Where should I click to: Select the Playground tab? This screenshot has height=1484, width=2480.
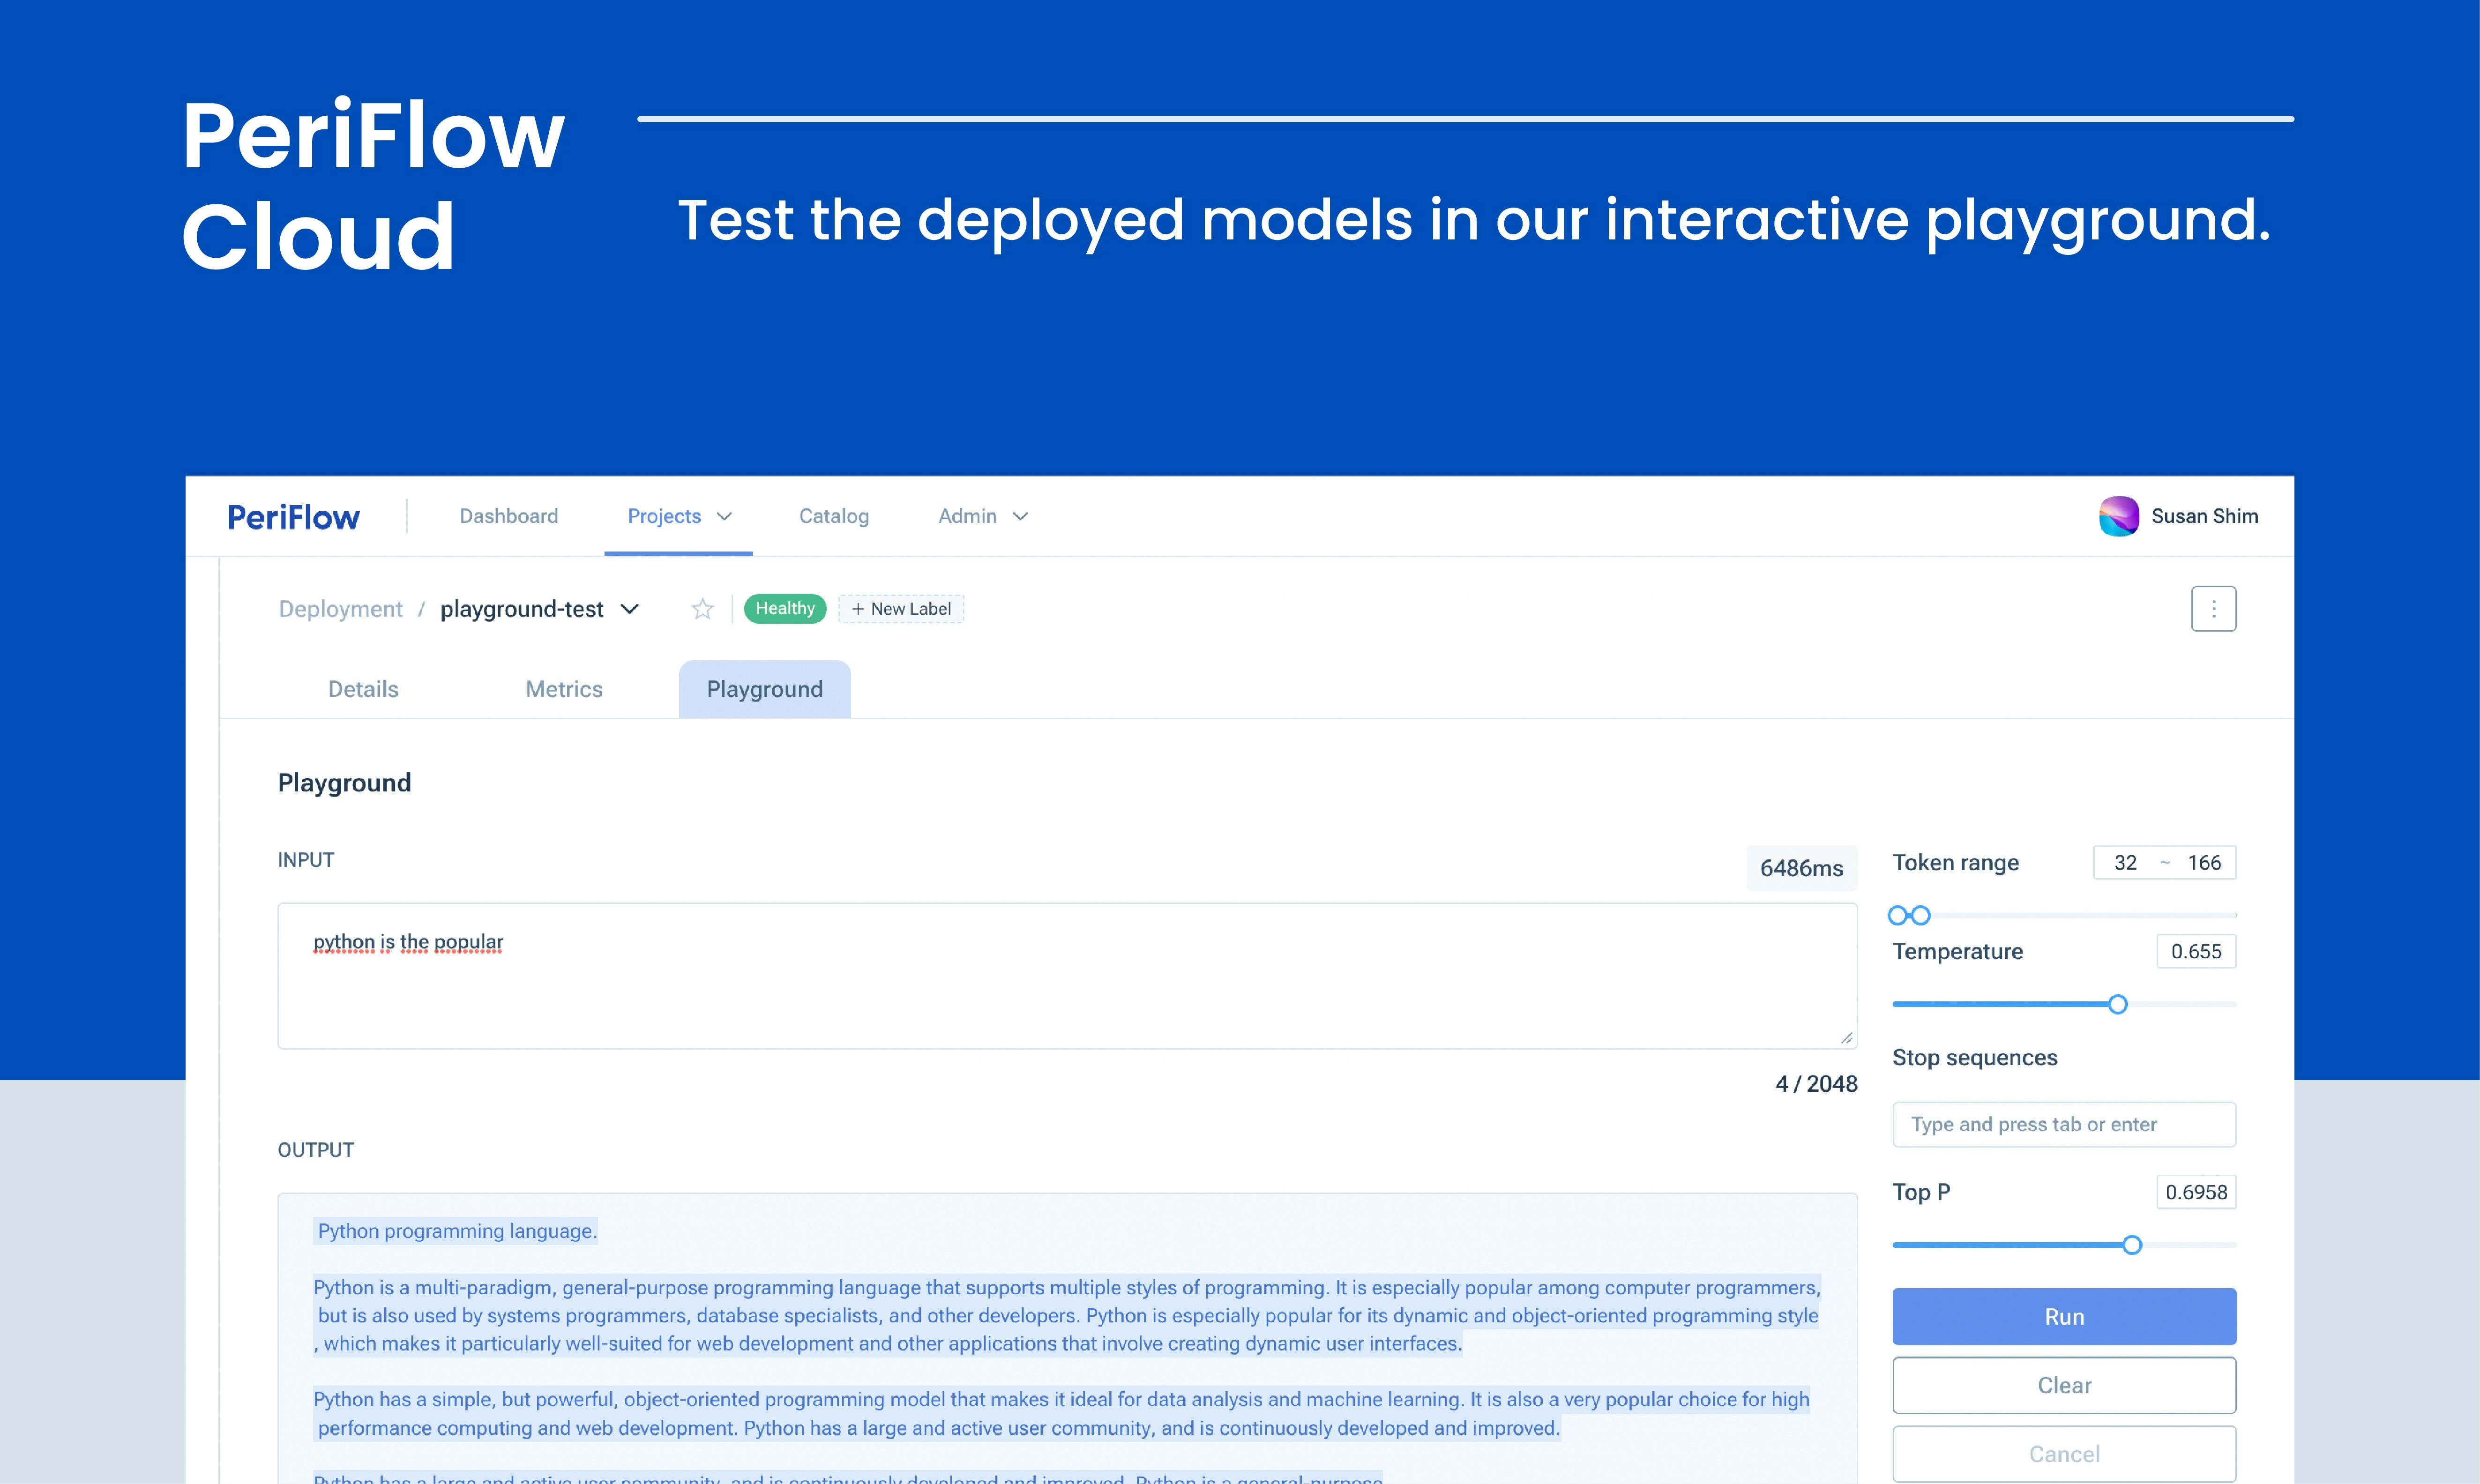click(x=765, y=689)
